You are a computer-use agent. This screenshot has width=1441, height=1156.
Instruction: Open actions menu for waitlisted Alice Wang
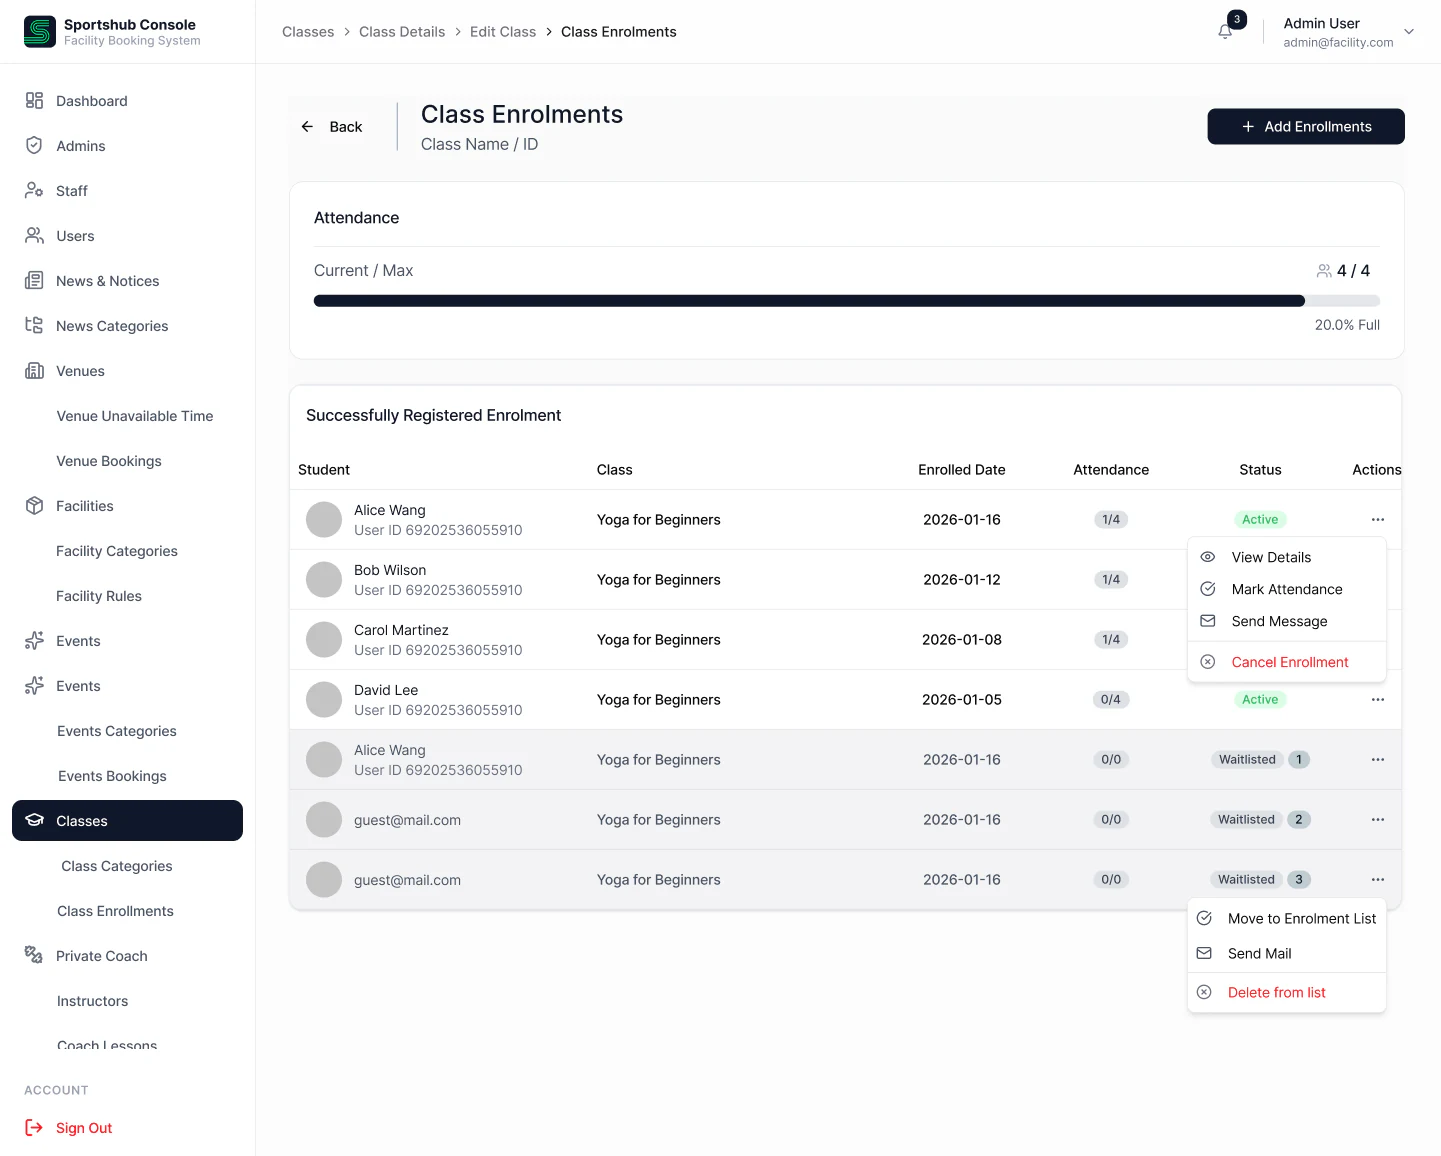pyautogui.click(x=1378, y=760)
